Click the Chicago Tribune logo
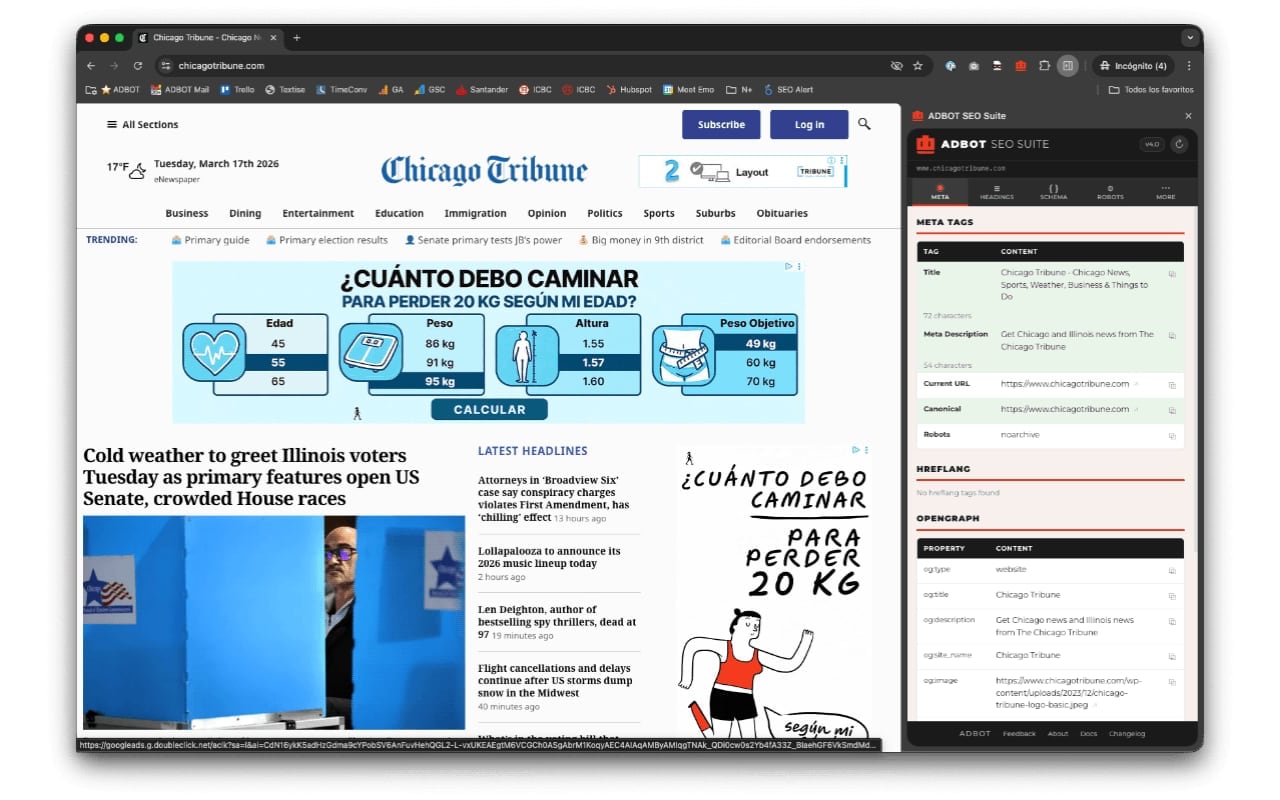The image size is (1280, 800). pos(484,170)
